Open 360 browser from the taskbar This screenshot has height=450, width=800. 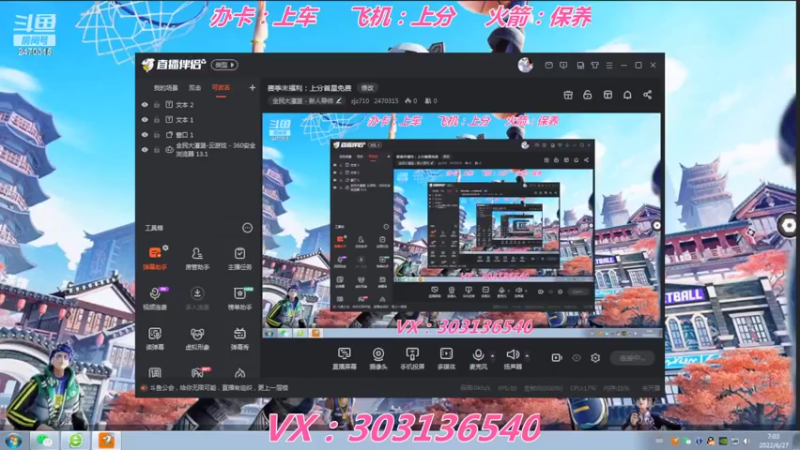76,440
